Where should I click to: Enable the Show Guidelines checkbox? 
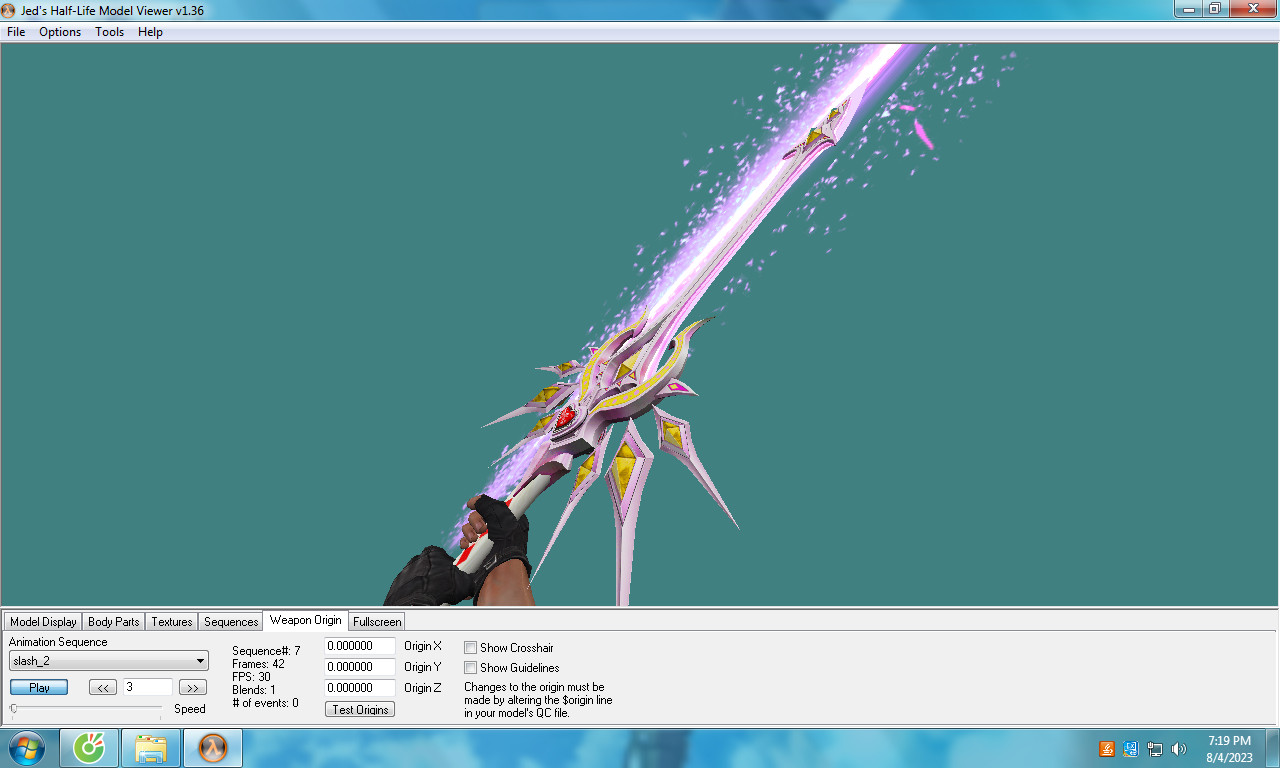[470, 667]
